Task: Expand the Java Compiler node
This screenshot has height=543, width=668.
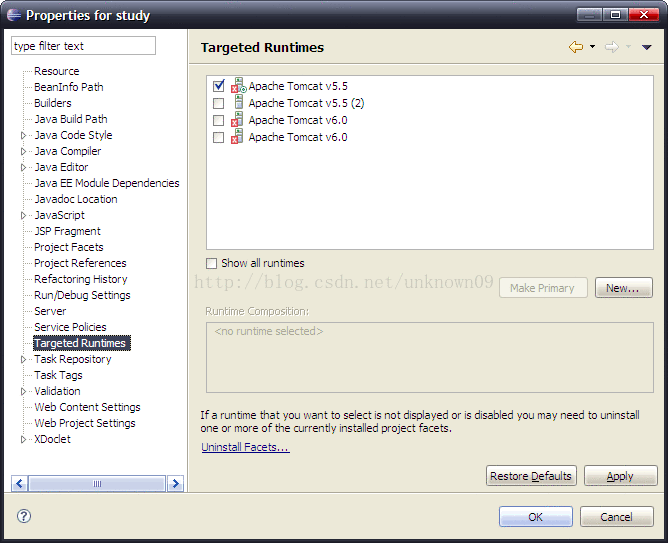Action: point(23,151)
